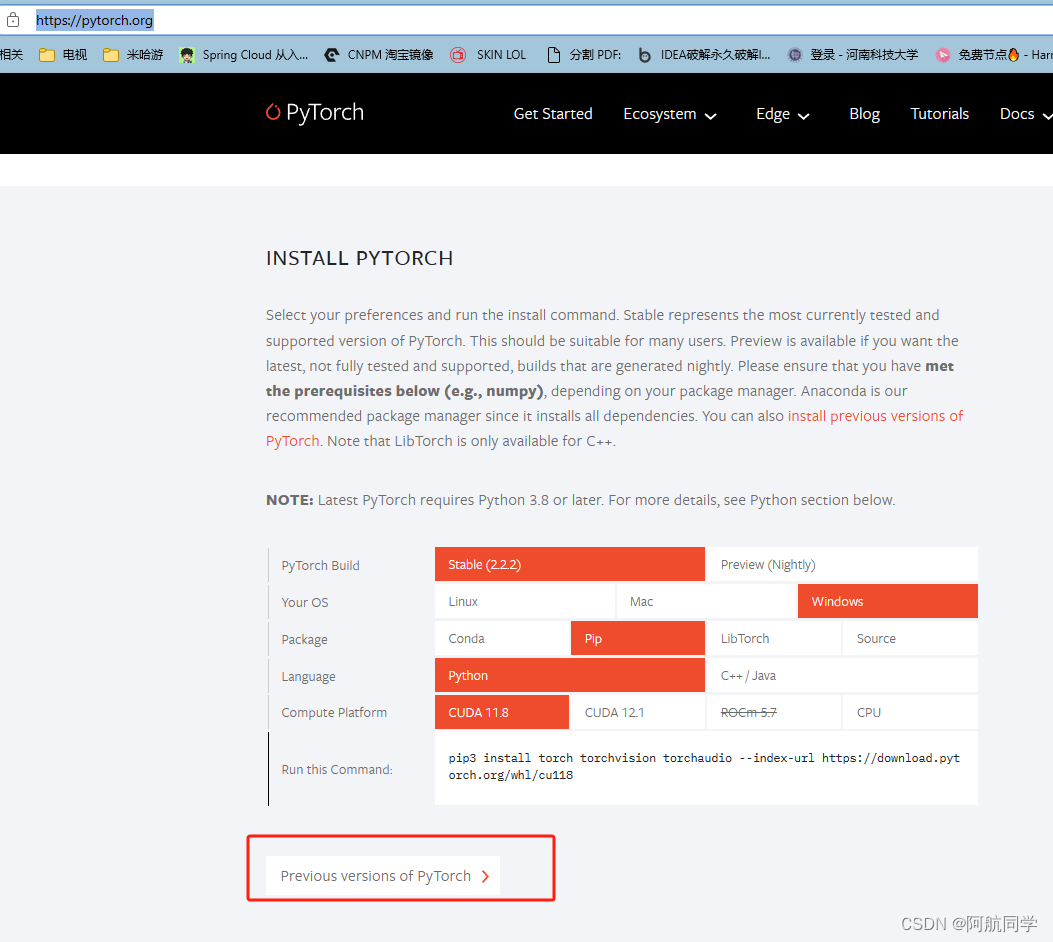Open the Tutorials nav item
Viewport: 1053px width, 942px height.
tap(940, 113)
